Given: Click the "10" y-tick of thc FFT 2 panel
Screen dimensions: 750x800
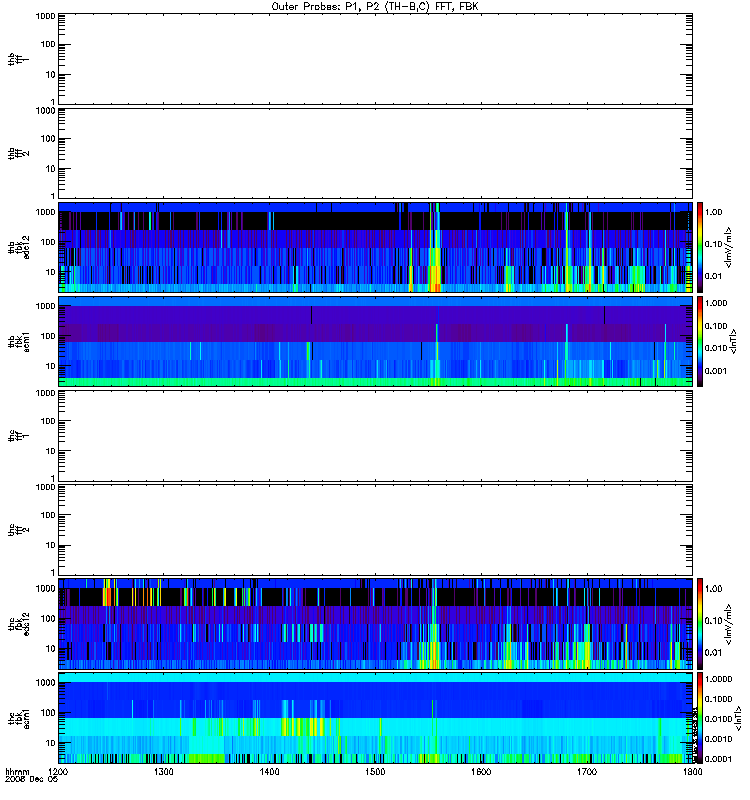Looking at the screenshot, I should (51, 545).
